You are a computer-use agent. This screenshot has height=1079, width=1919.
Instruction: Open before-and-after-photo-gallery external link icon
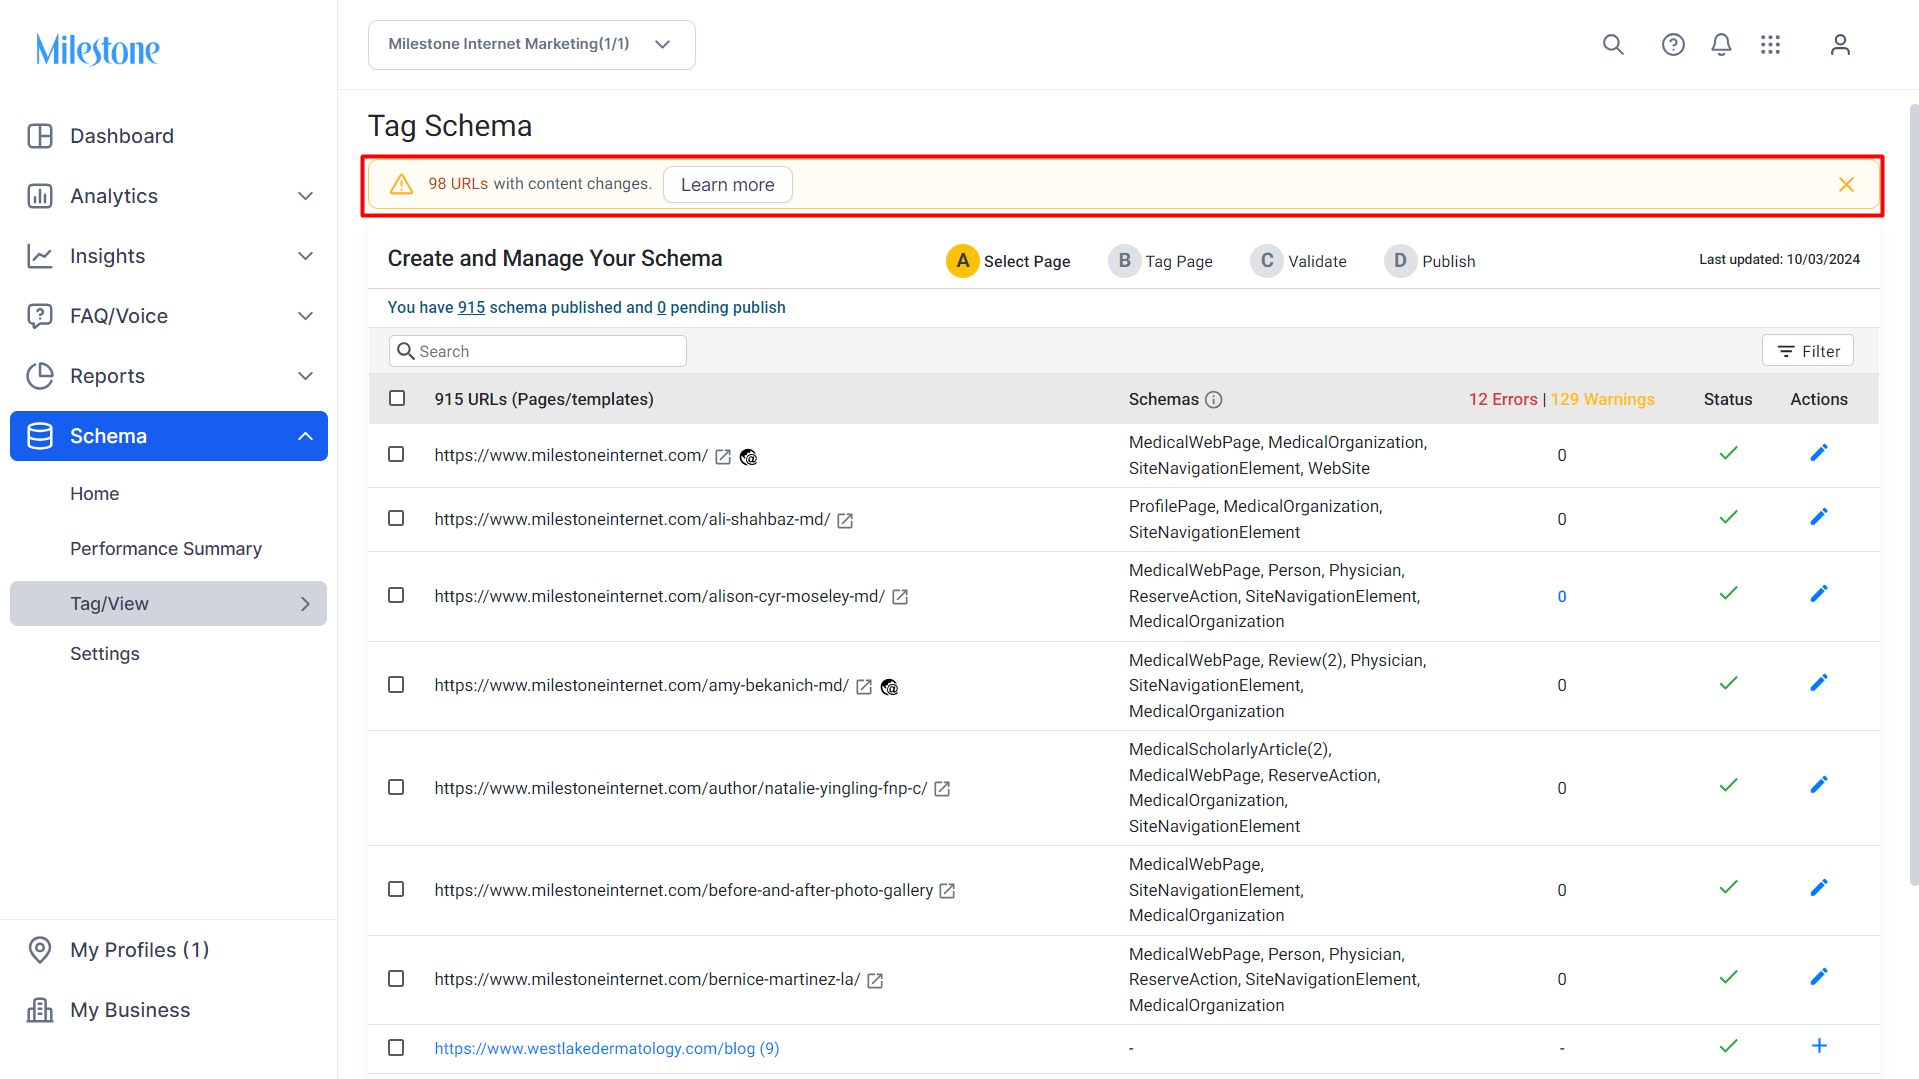coord(947,891)
